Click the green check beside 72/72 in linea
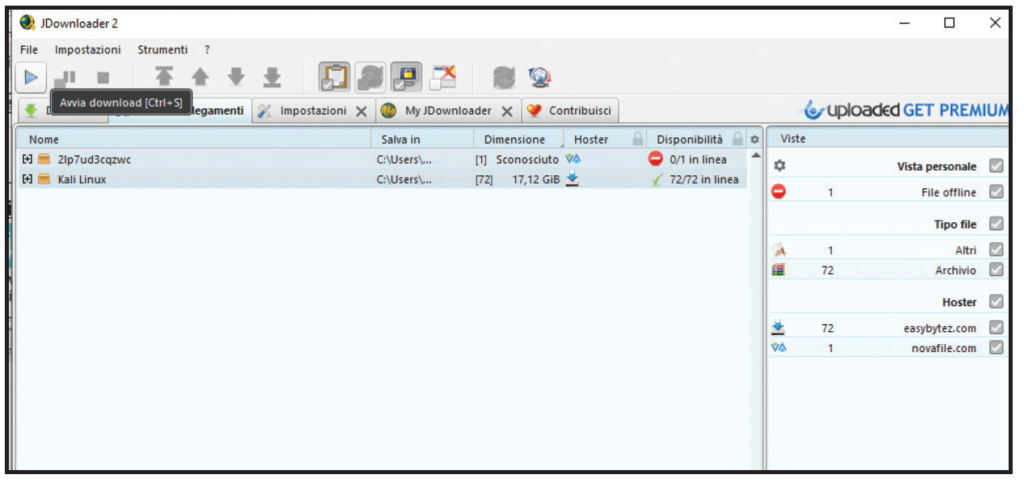Viewport: 1024px width, 483px height. pos(657,179)
